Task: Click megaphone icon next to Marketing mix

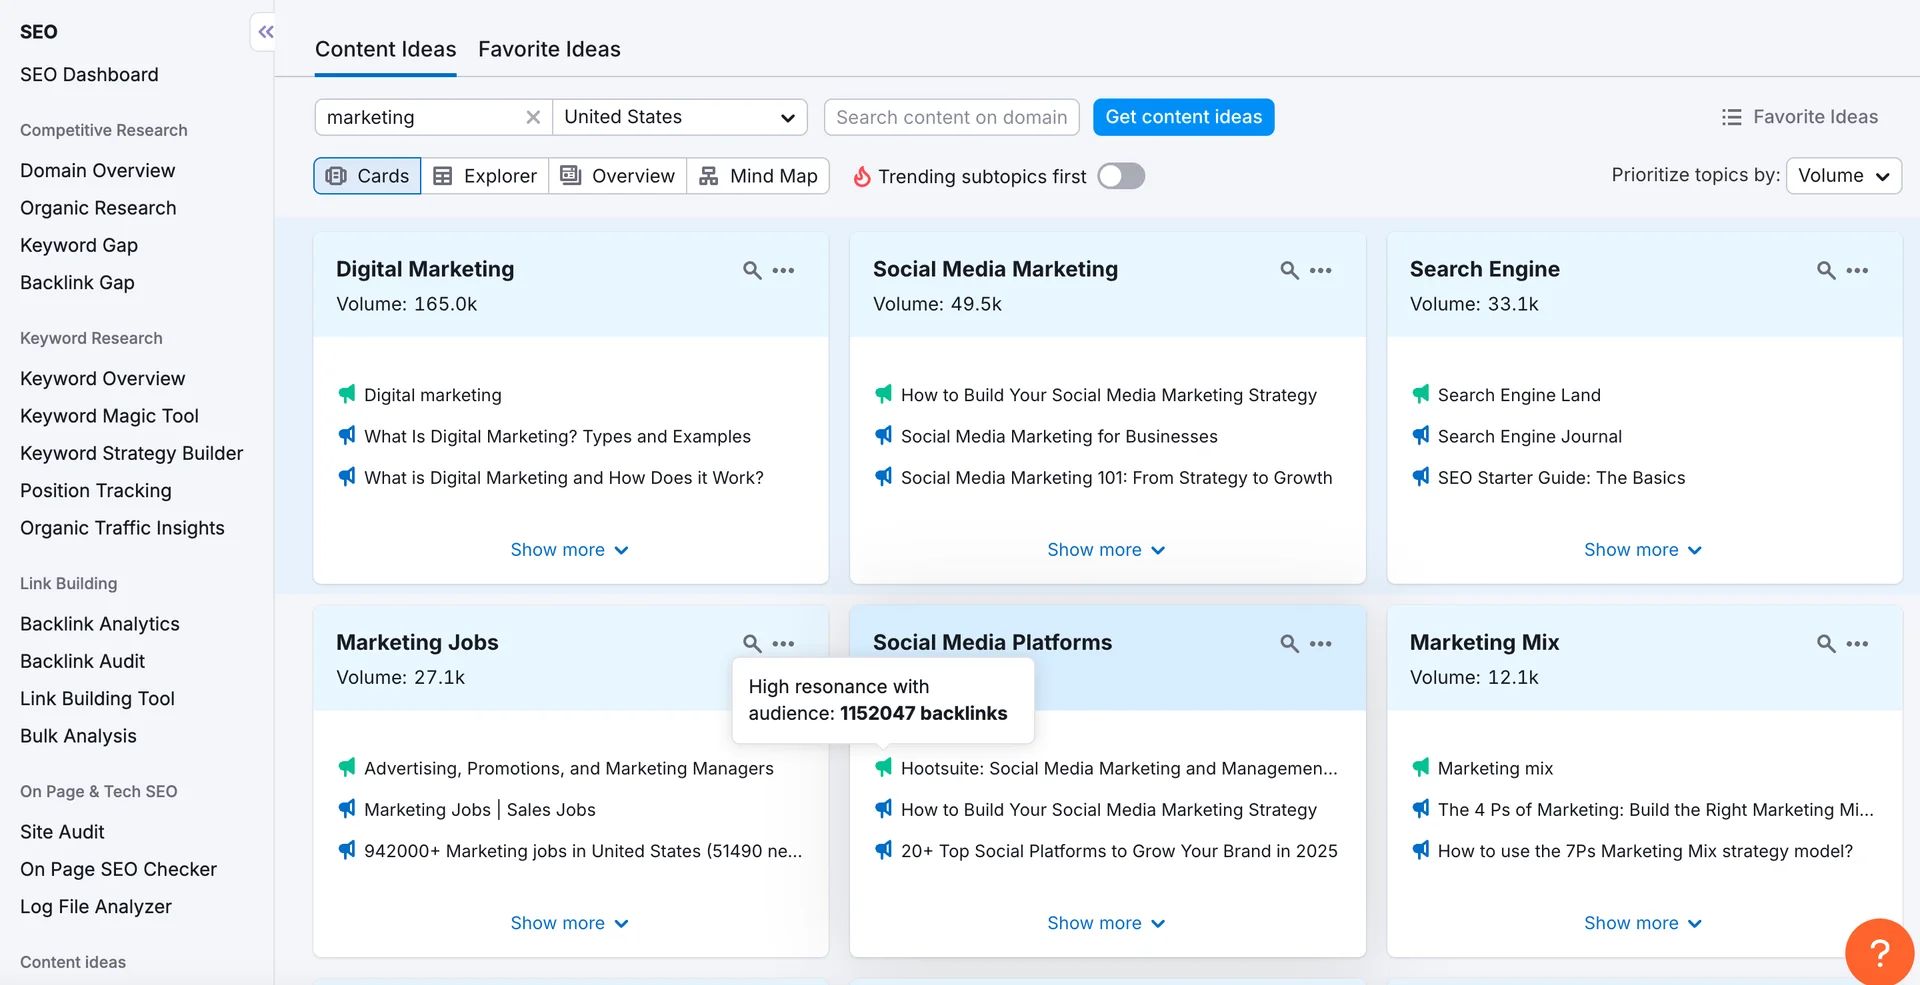Action: pyautogui.click(x=1421, y=768)
